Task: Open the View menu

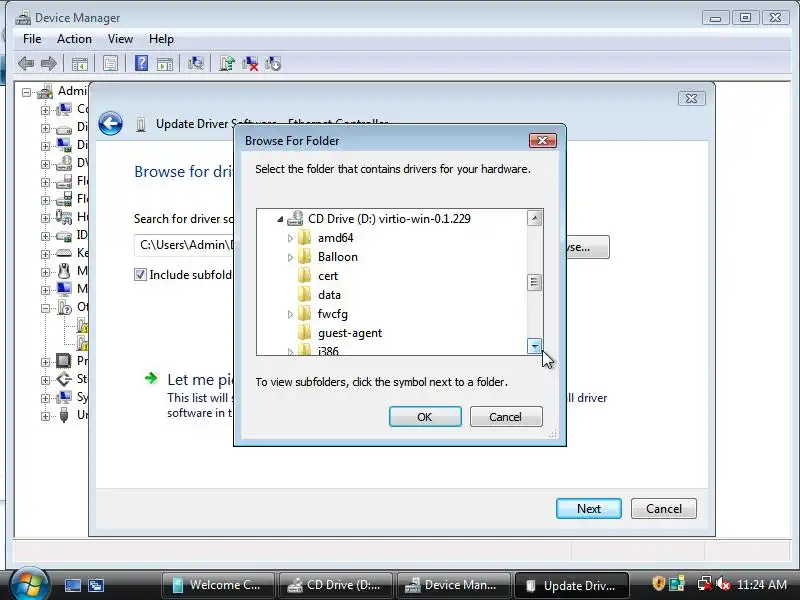Action: tap(120, 39)
